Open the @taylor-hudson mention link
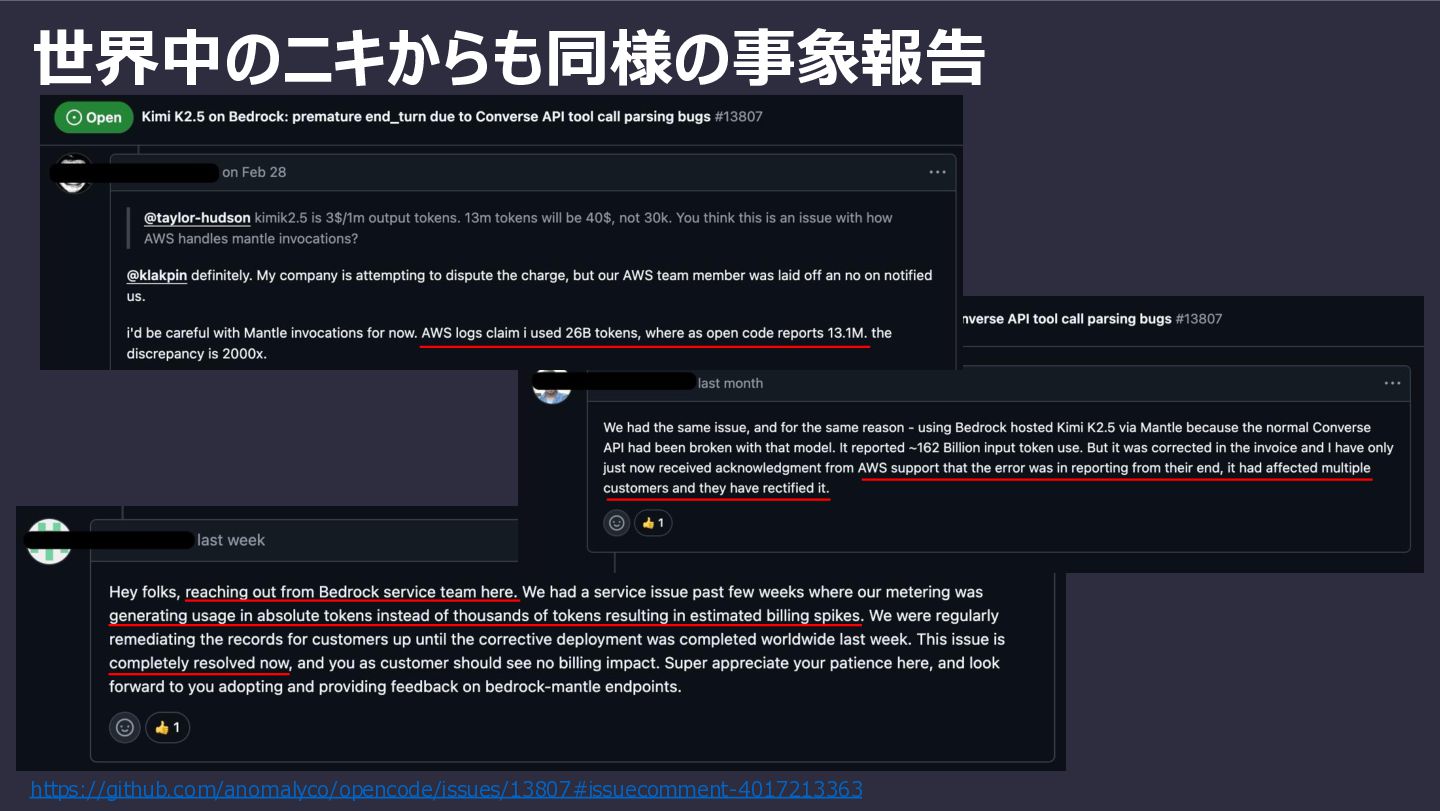 coord(197,217)
